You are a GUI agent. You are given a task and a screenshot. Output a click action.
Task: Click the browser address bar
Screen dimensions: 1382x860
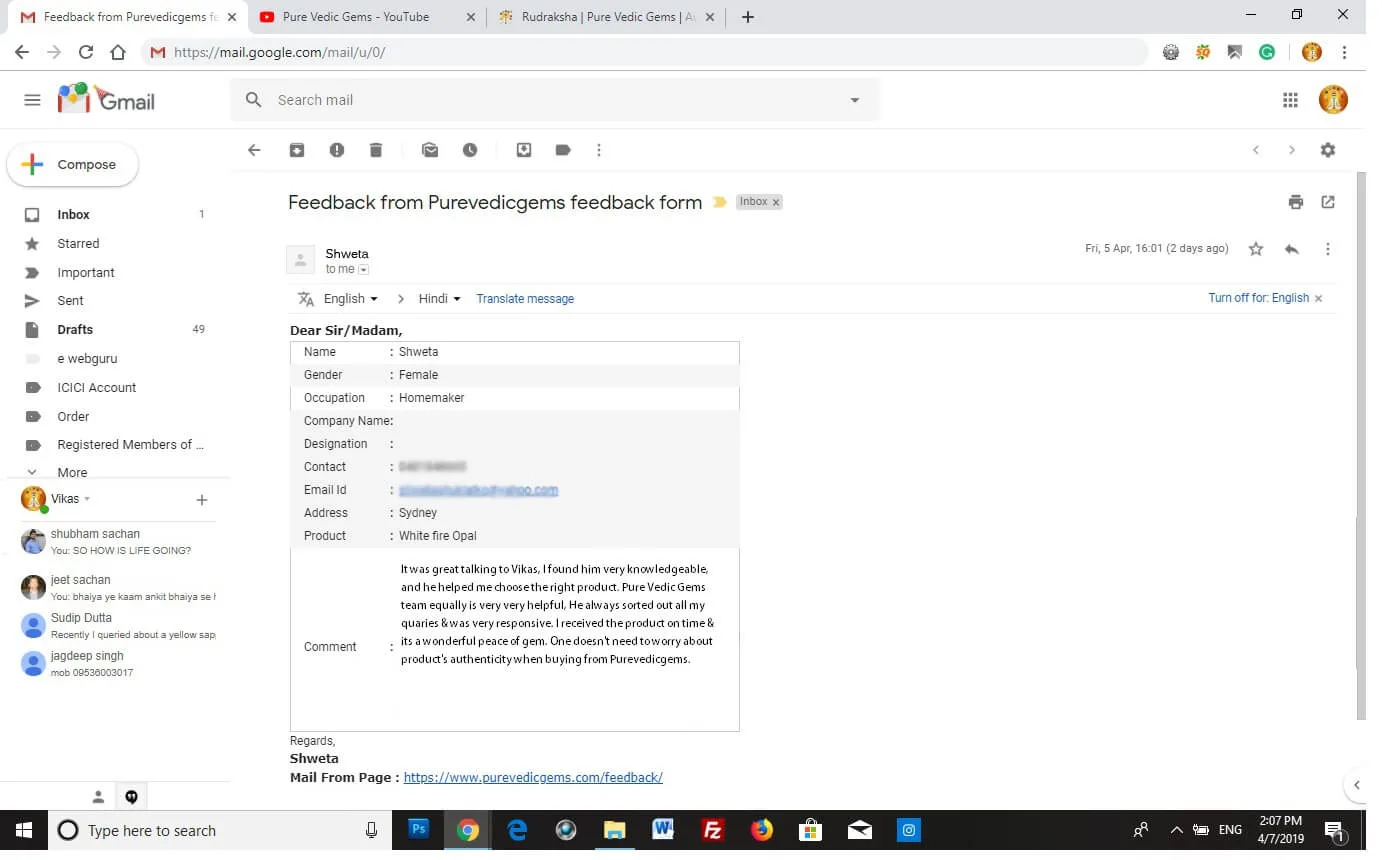click(x=645, y=52)
